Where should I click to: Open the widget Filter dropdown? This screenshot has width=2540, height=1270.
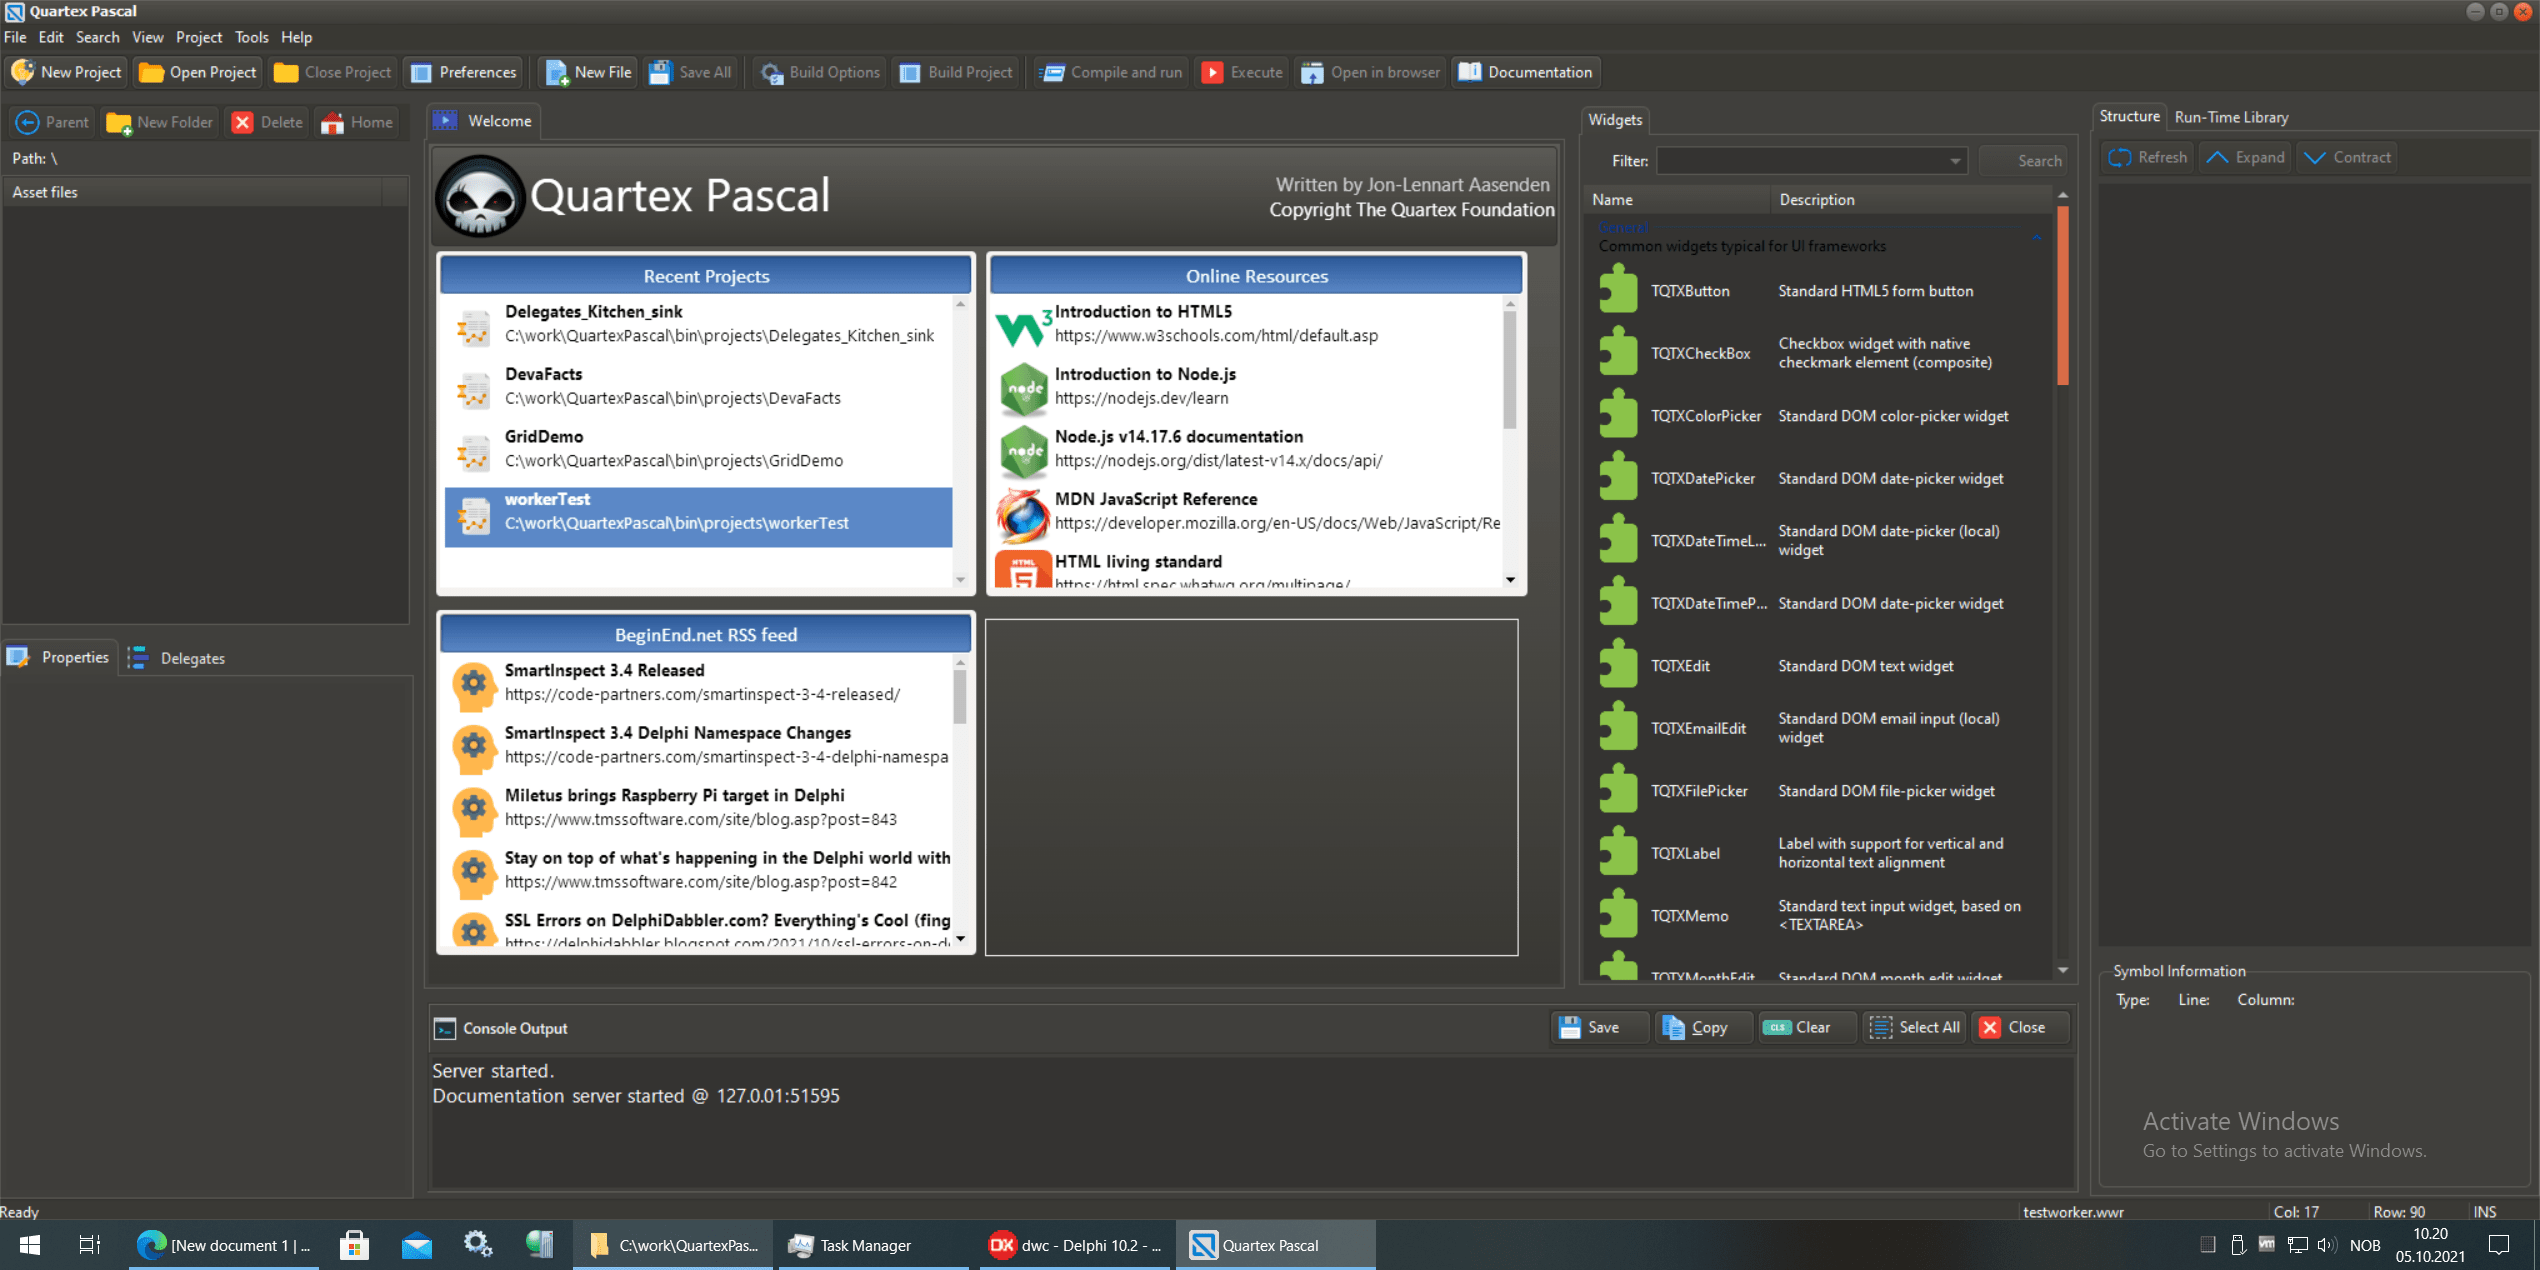[1954, 161]
